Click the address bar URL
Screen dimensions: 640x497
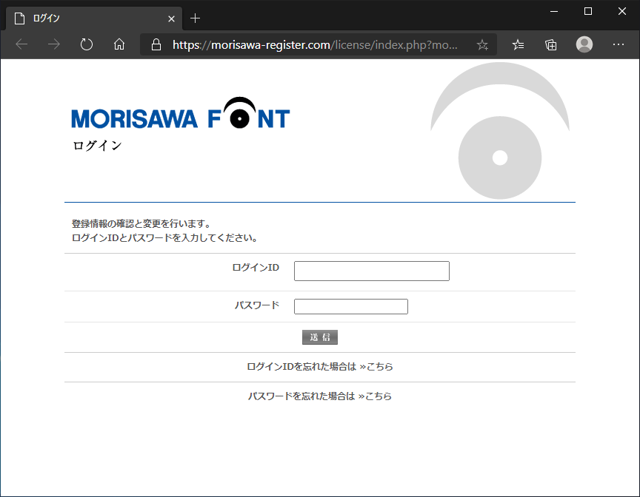(315, 44)
